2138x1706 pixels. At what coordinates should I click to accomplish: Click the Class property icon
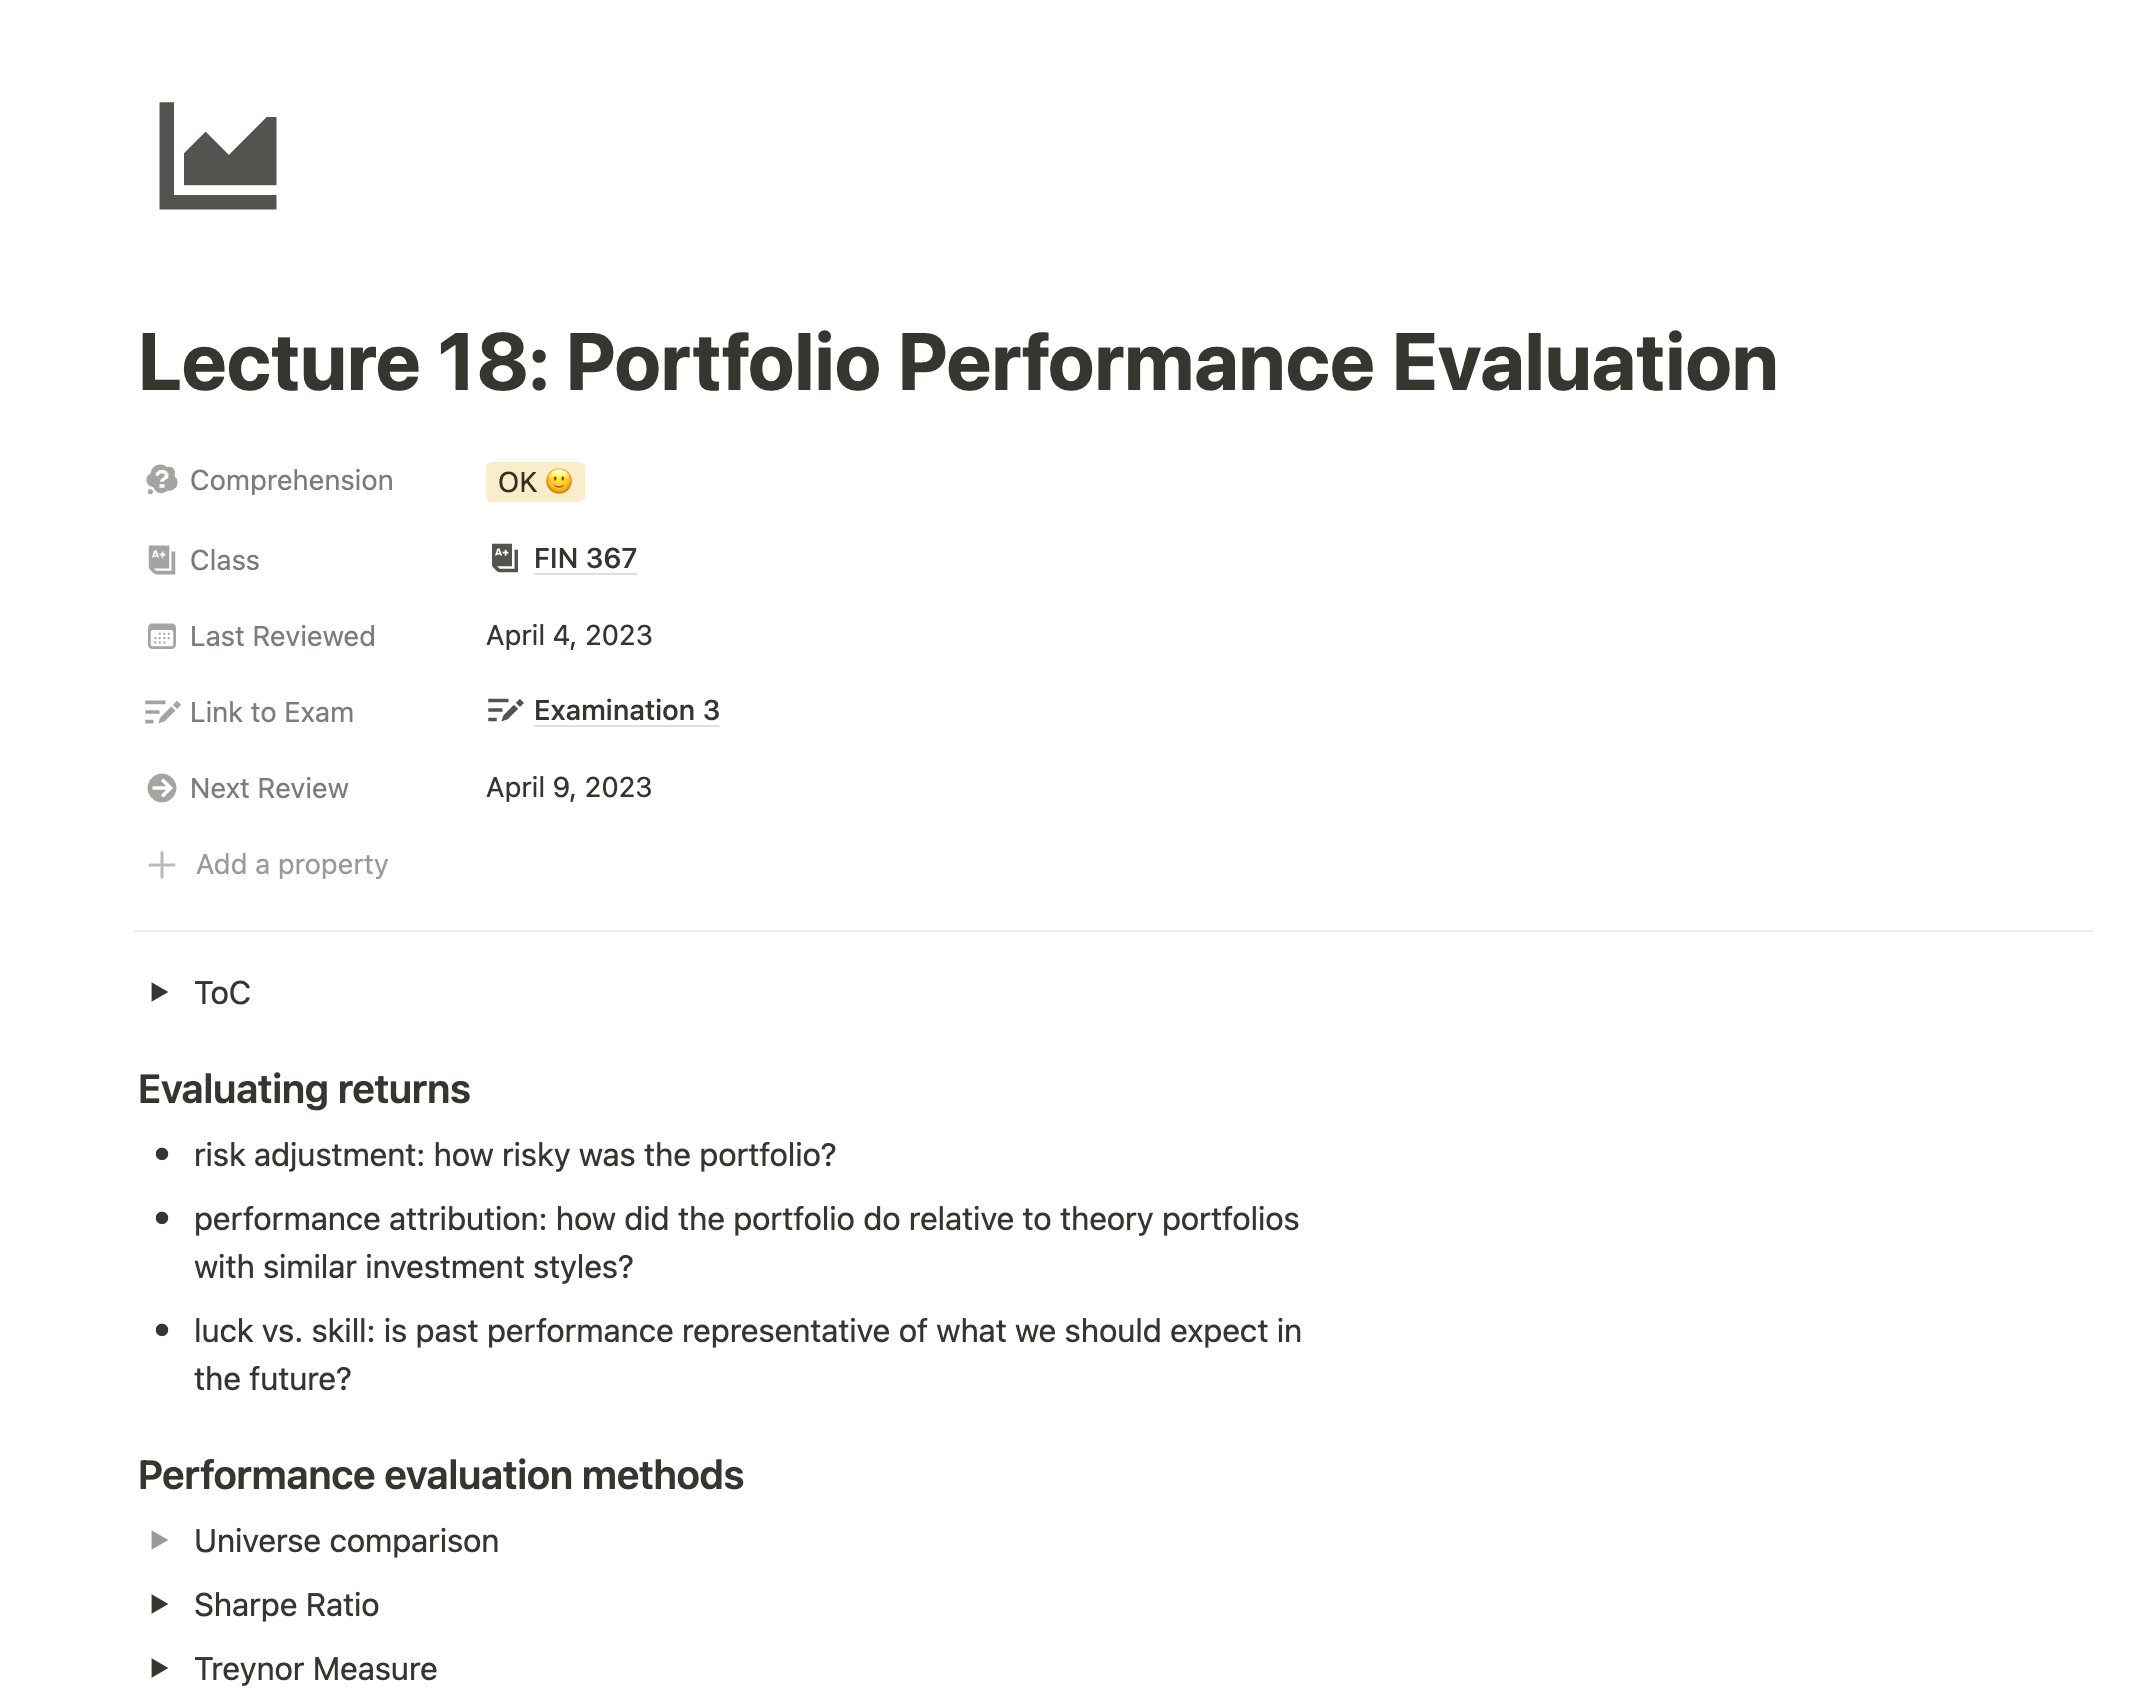161,560
